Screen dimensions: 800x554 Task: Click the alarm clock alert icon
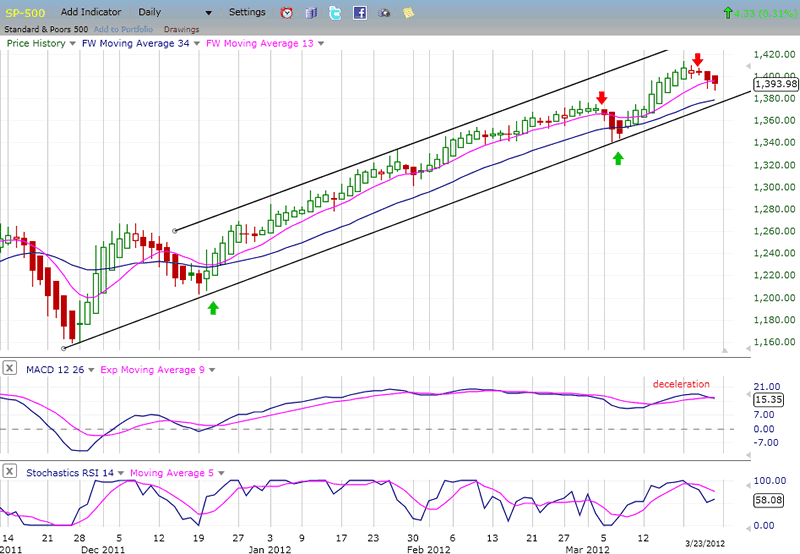pyautogui.click(x=286, y=13)
